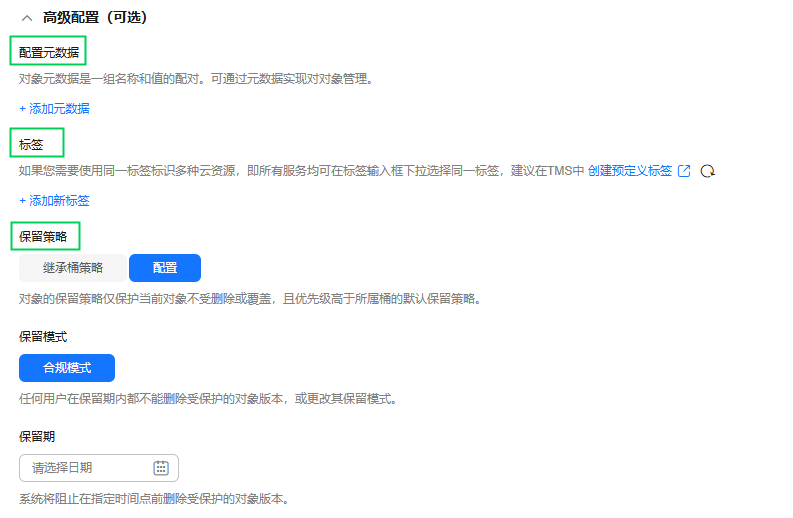This screenshot has width=793, height=518.
Task: Click text 任何用户在保留期内都不能删除受保护的对象版本
Action: (151, 399)
